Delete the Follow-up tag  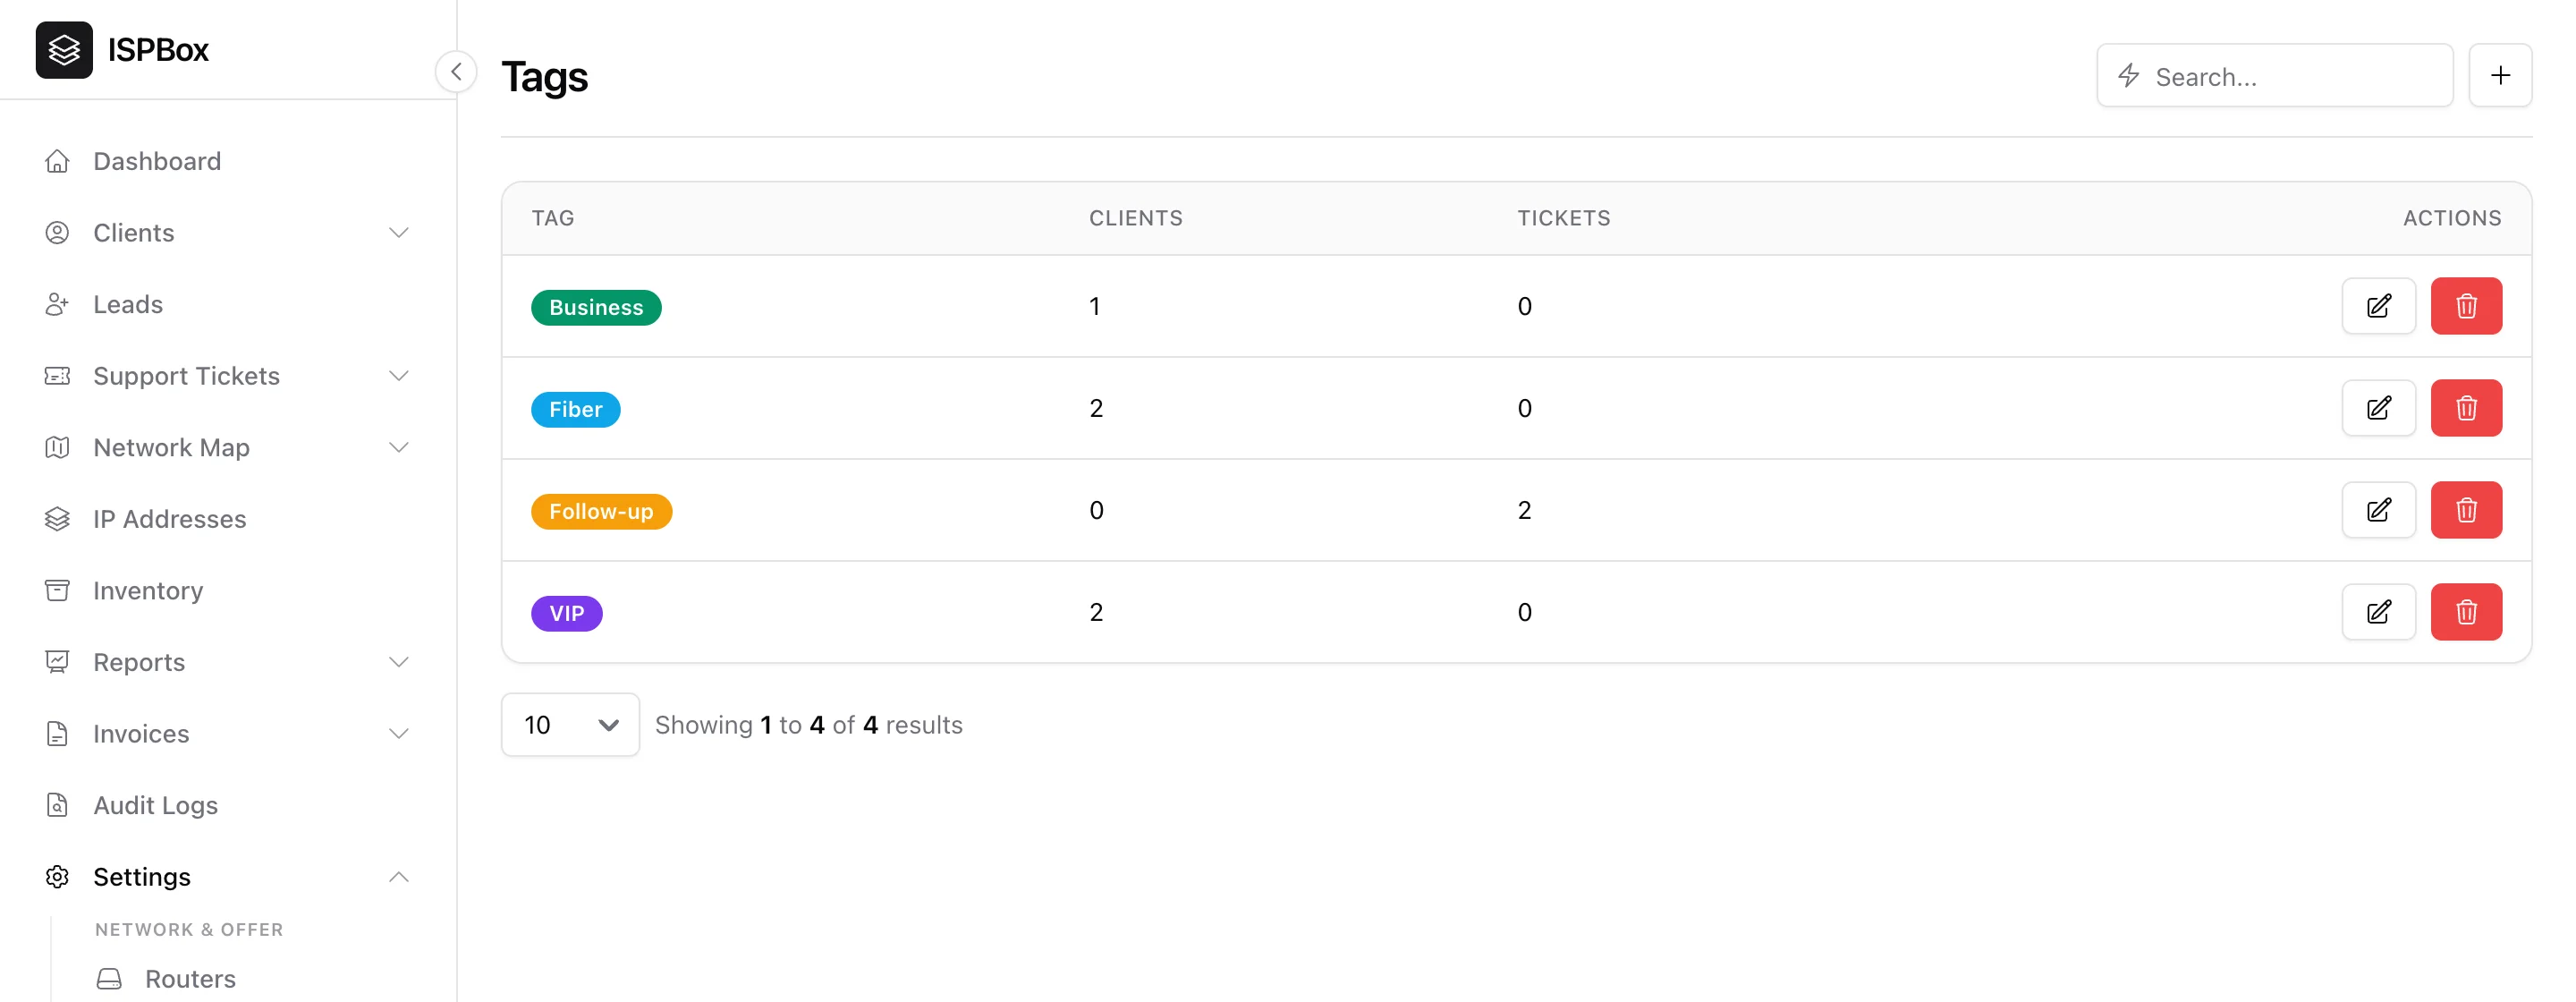pos(2466,510)
